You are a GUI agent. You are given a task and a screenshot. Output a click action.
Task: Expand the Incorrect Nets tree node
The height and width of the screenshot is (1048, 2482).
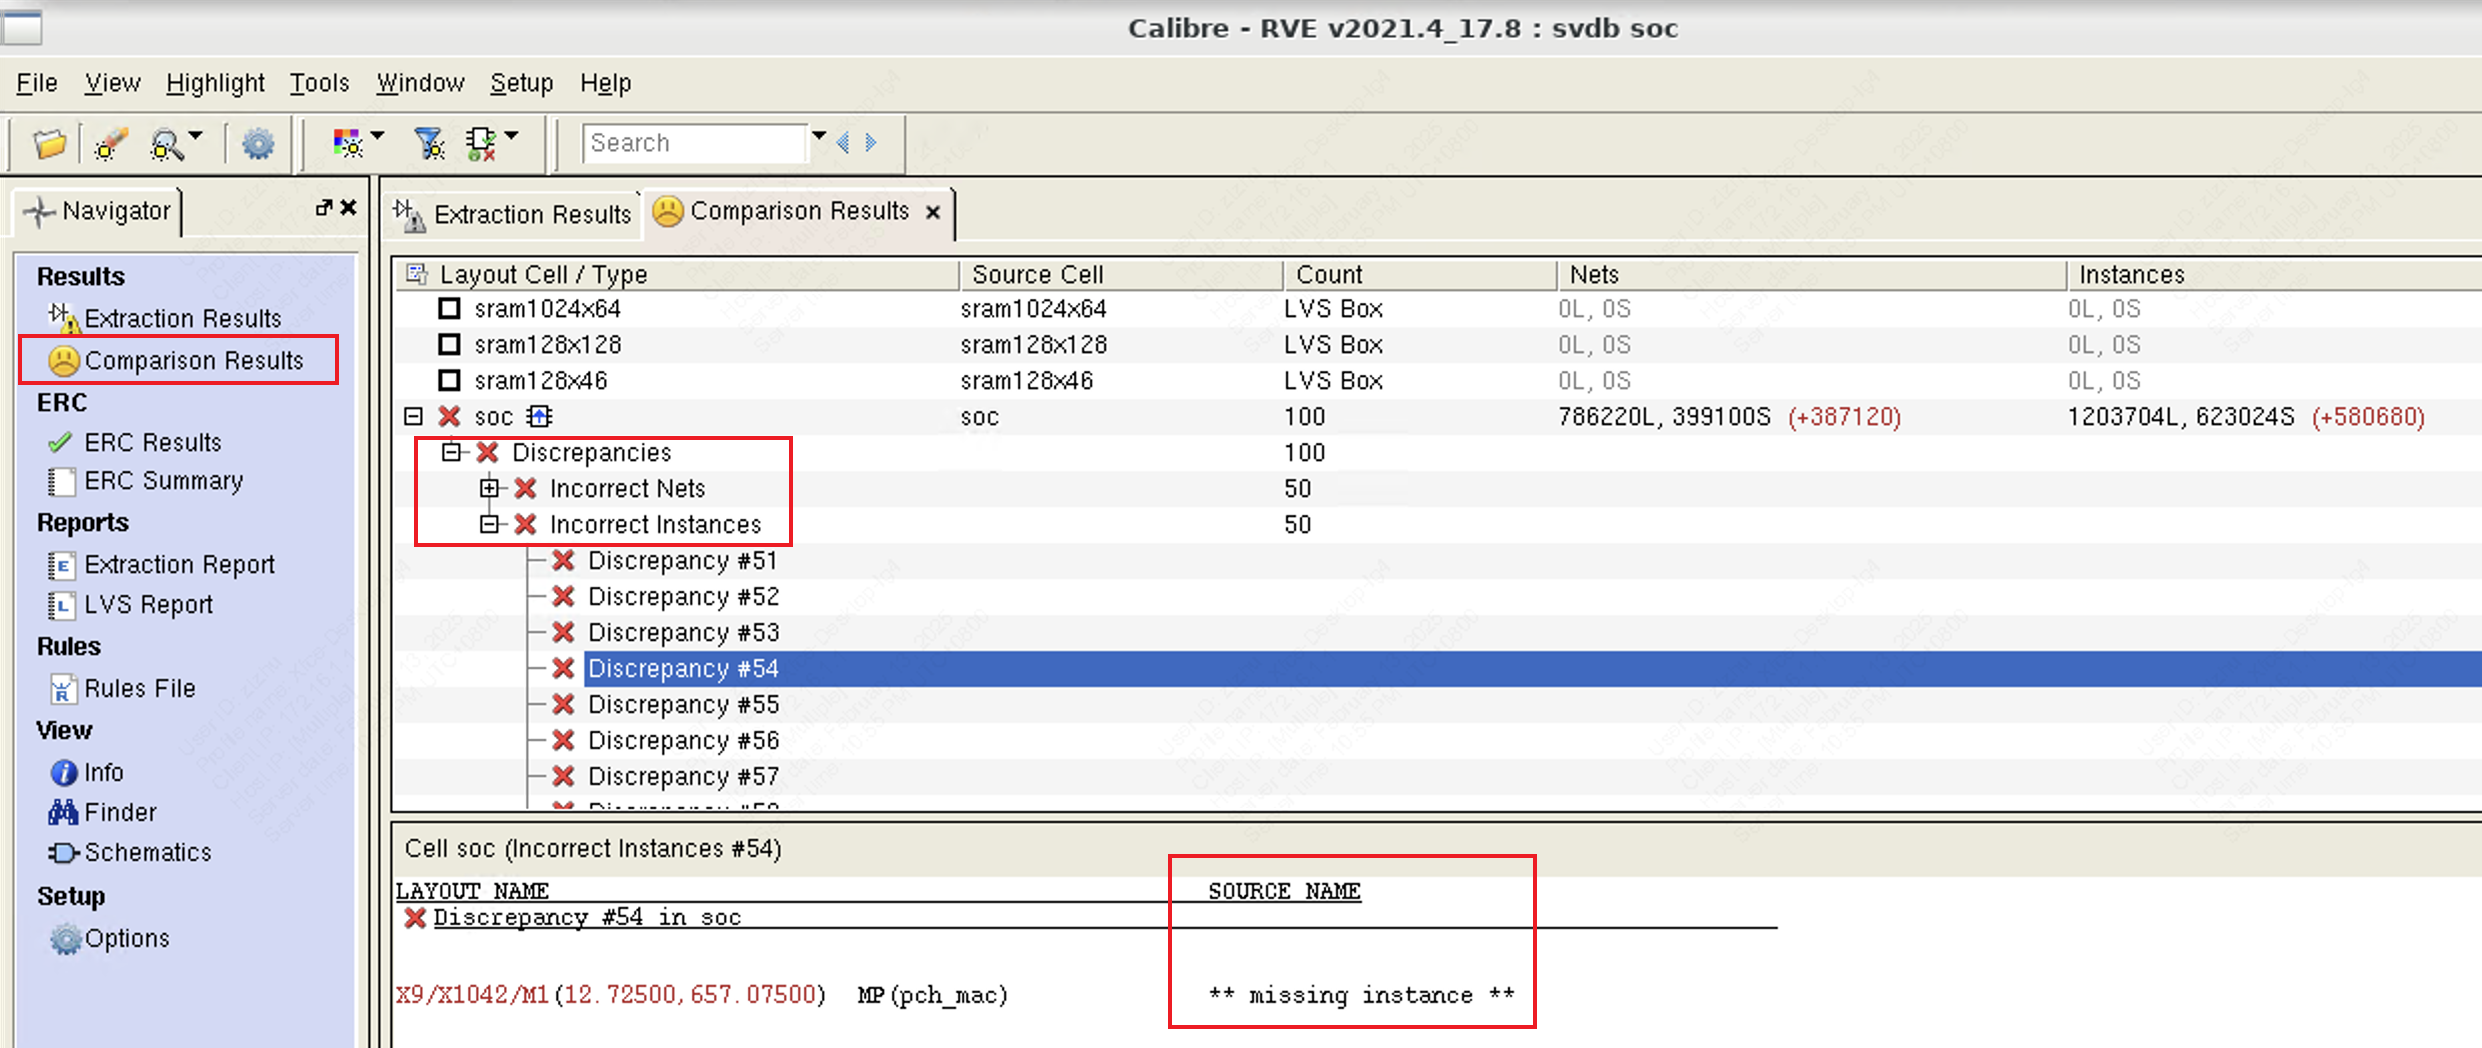[489, 489]
